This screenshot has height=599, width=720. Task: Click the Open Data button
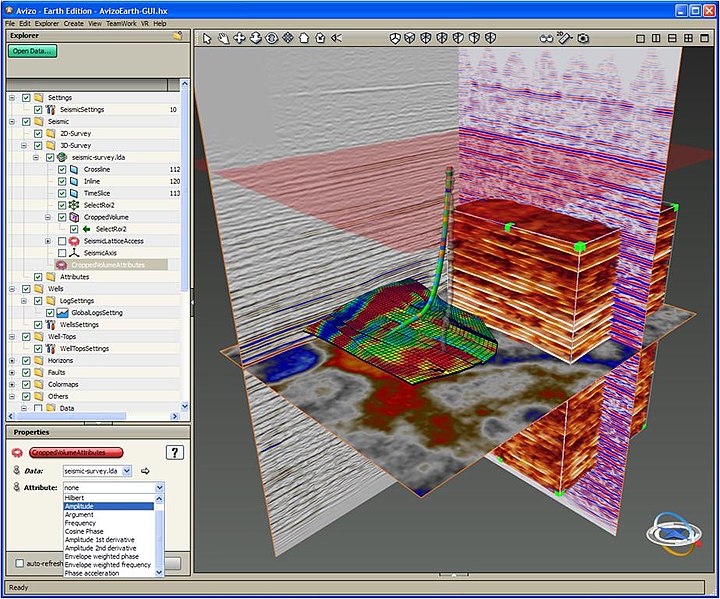pos(33,51)
